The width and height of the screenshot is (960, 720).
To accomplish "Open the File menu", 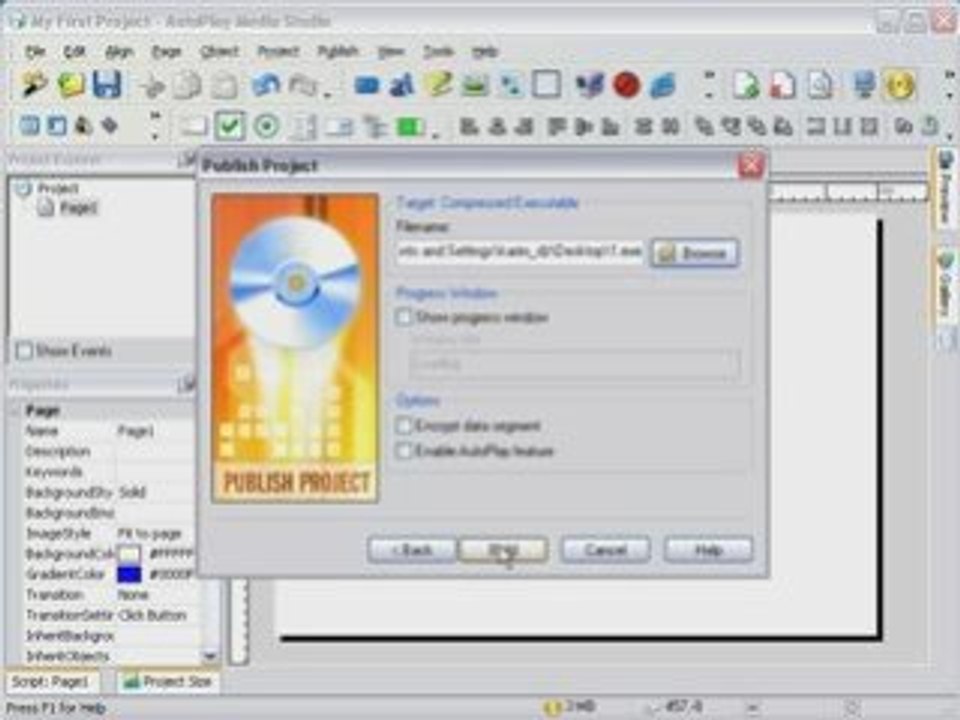I will (x=35, y=51).
